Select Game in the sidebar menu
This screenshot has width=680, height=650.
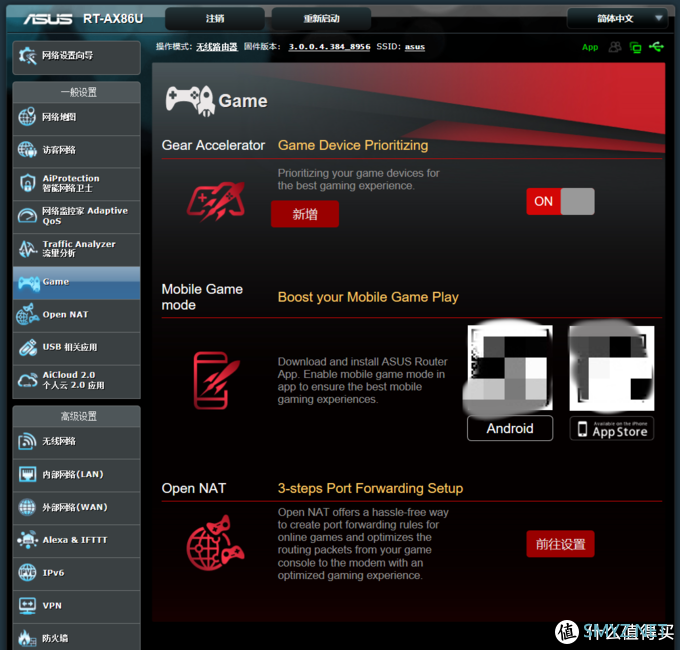(77, 283)
